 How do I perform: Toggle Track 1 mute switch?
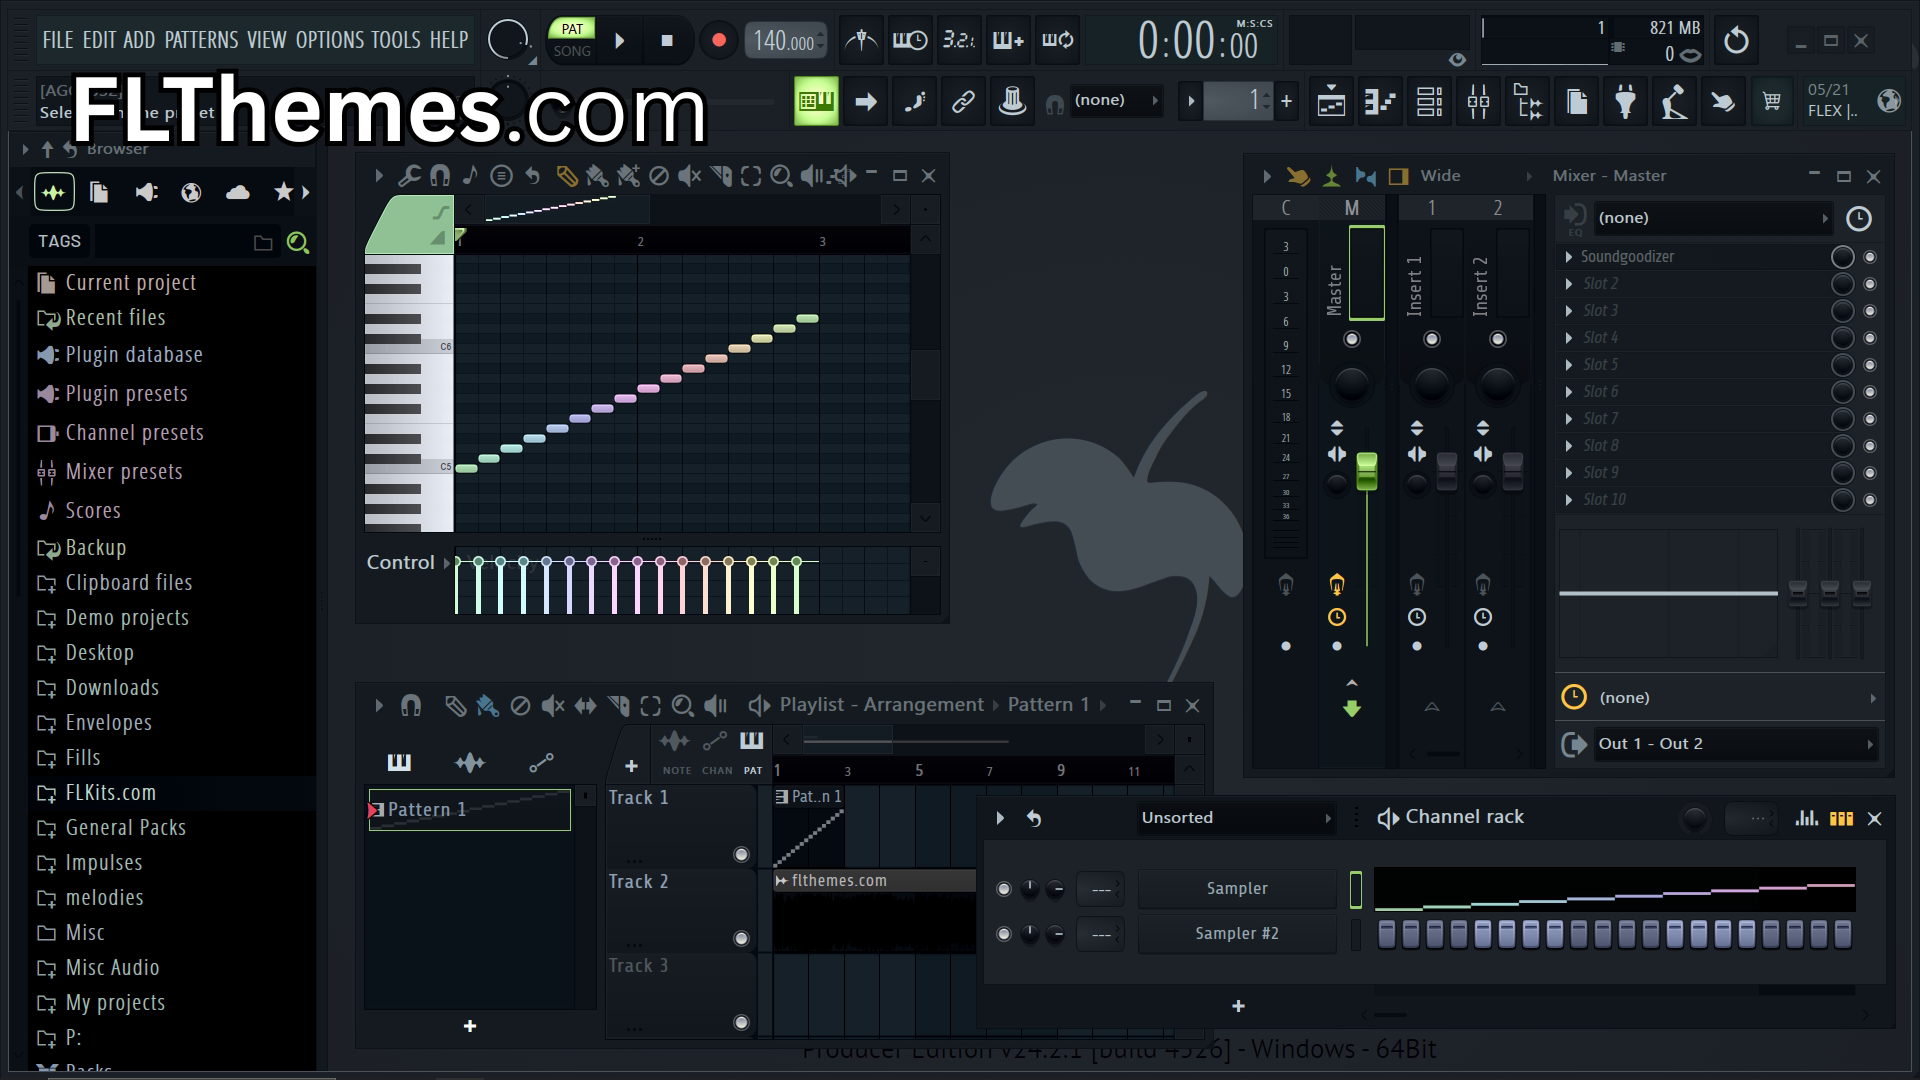[741, 854]
